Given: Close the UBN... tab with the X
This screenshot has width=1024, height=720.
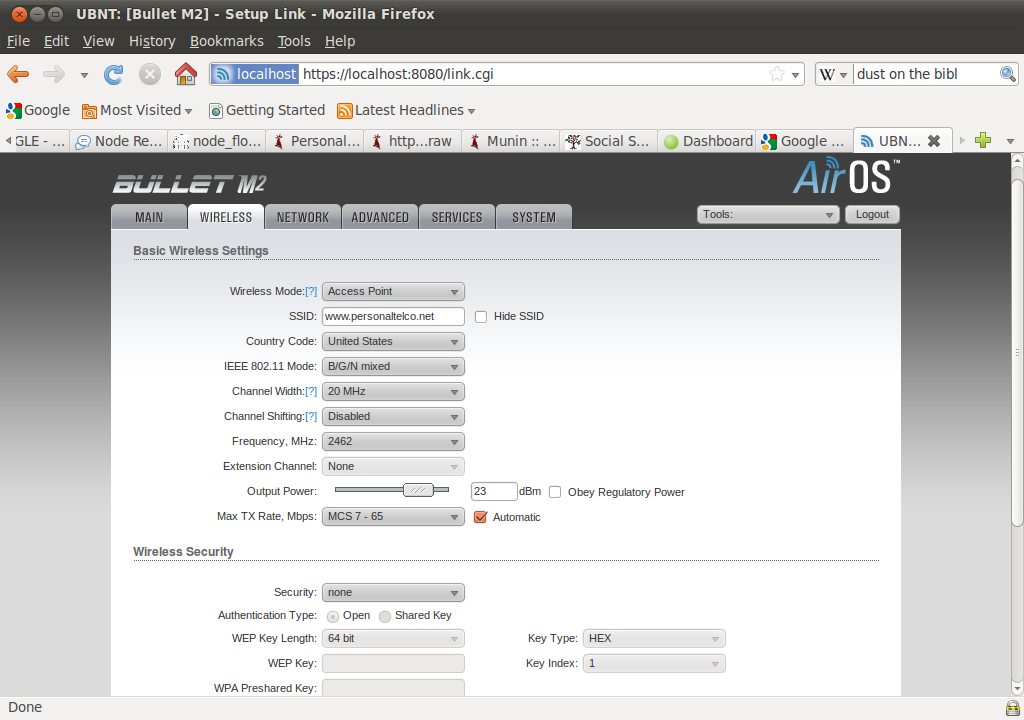Looking at the screenshot, I should 934,141.
